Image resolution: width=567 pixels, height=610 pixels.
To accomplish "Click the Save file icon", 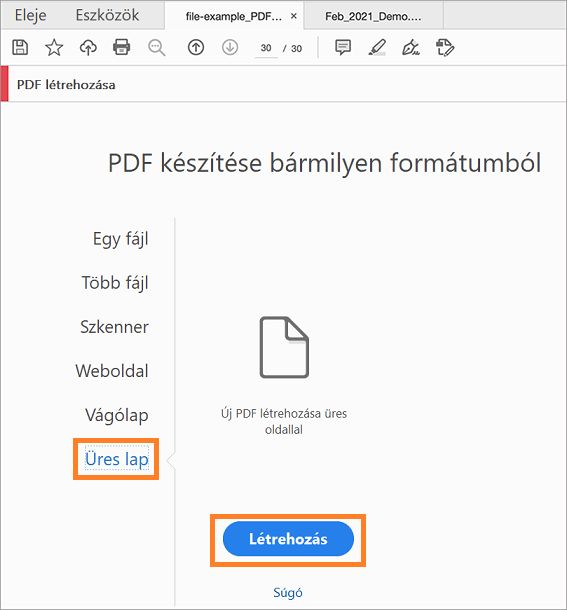I will pos(20,47).
